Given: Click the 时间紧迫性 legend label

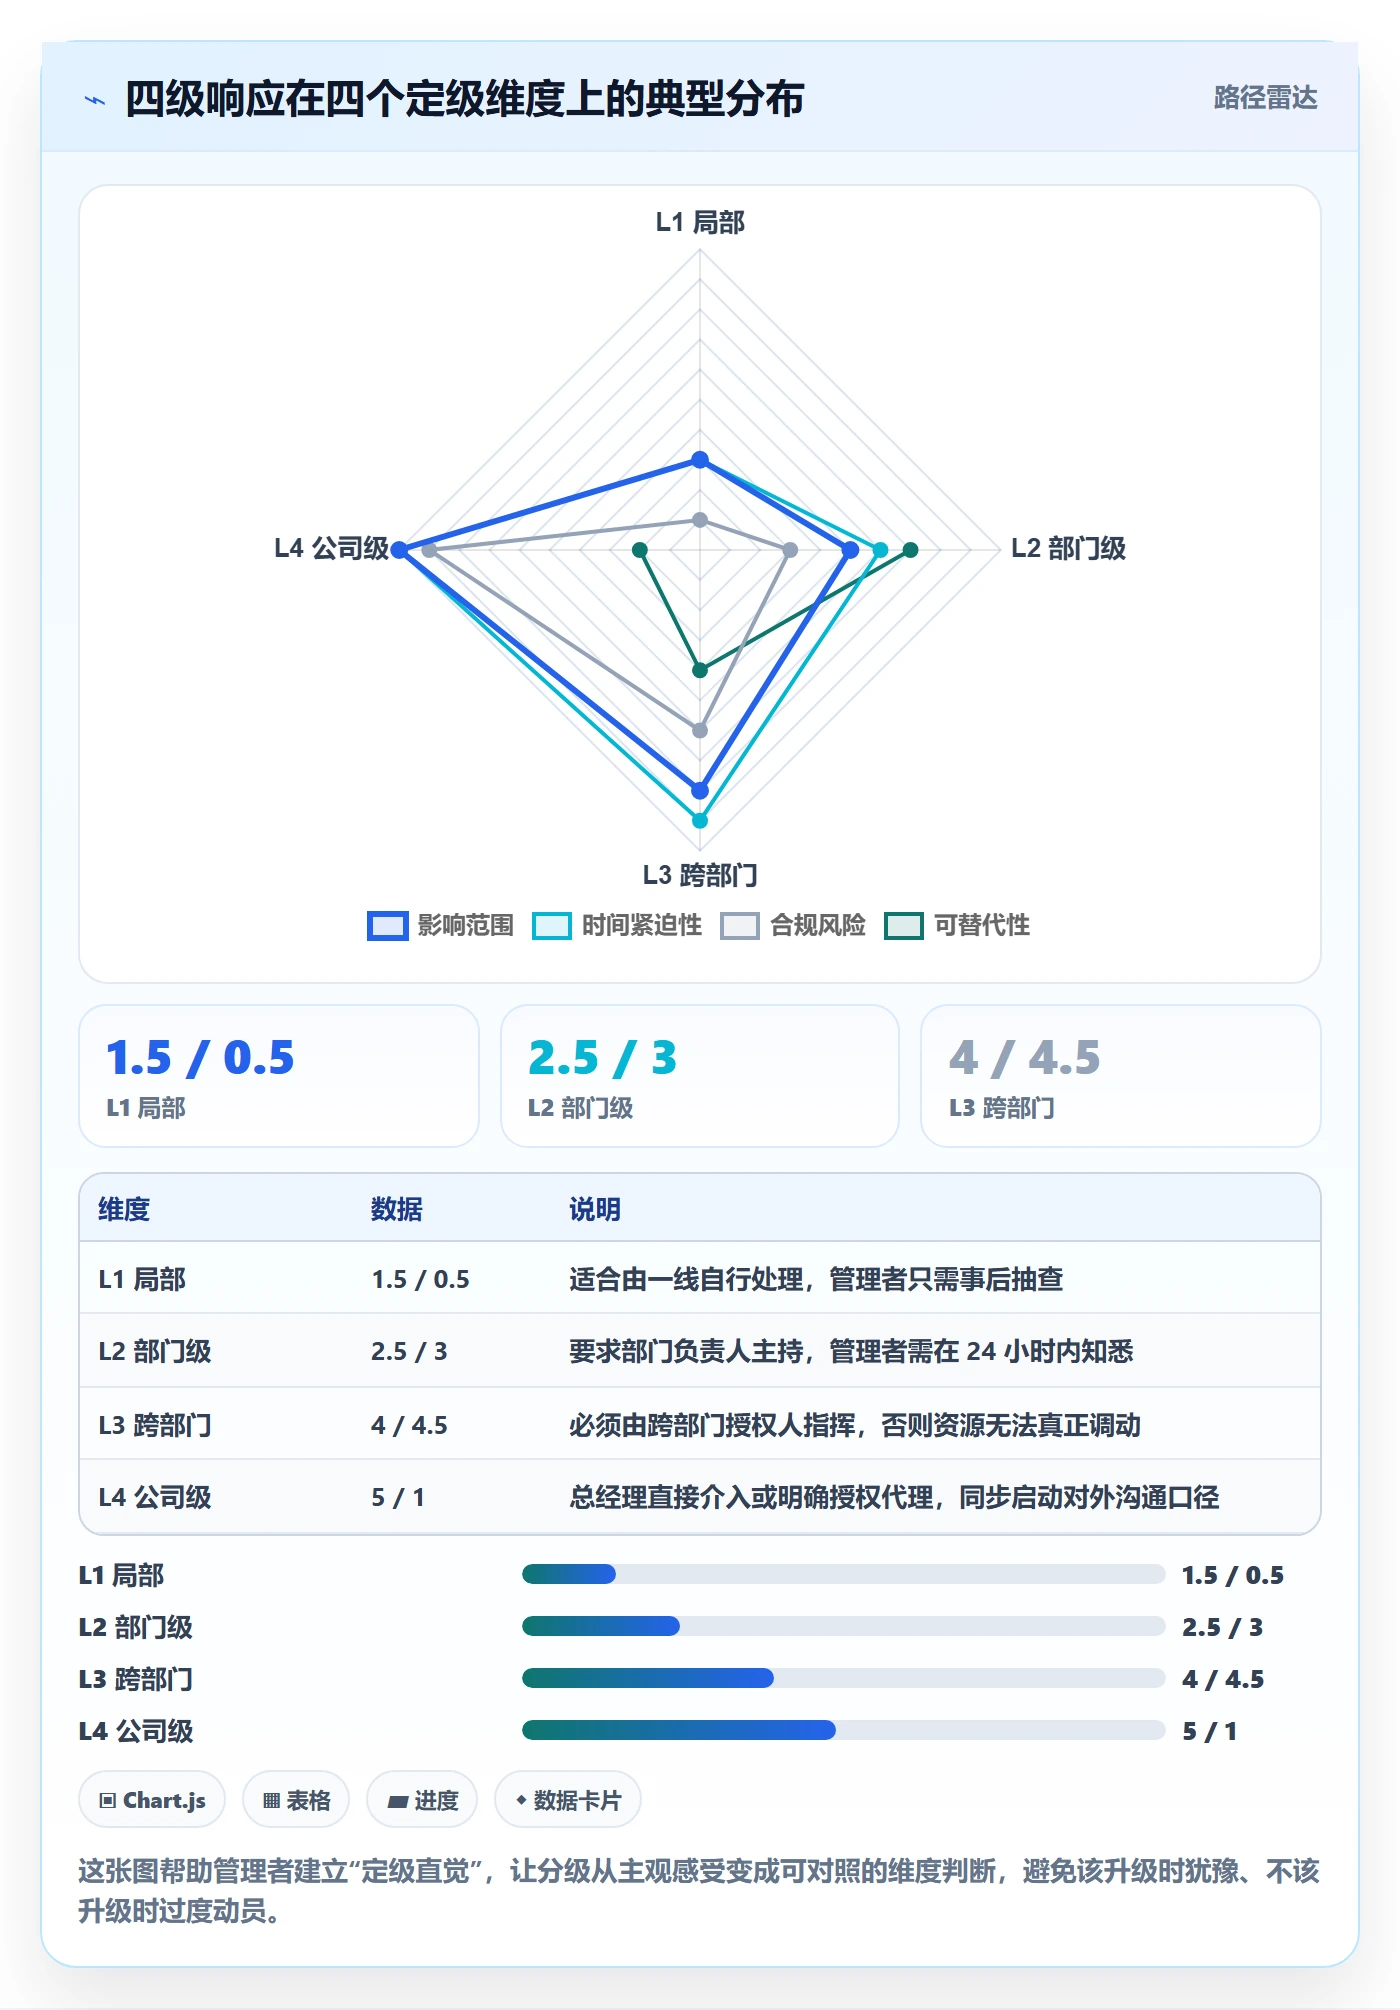Looking at the screenshot, I should pyautogui.click(x=642, y=926).
